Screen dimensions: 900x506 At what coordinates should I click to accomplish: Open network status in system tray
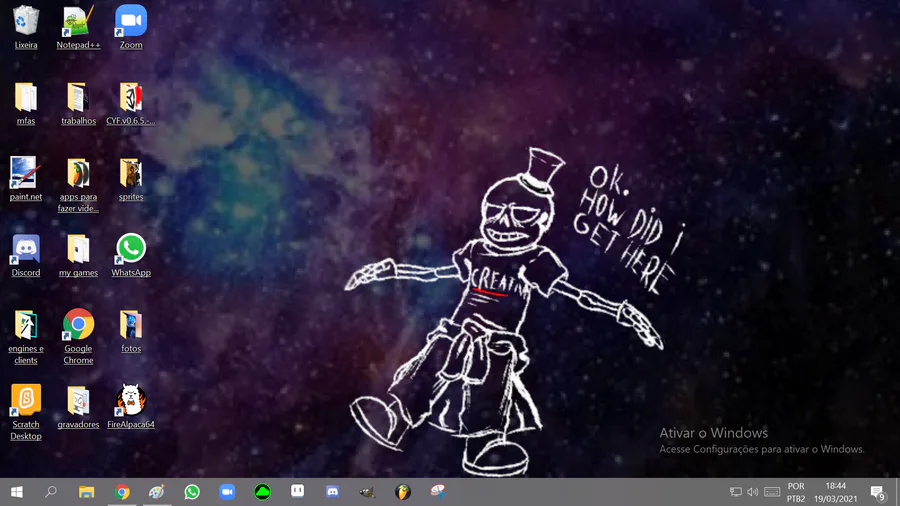click(x=735, y=492)
